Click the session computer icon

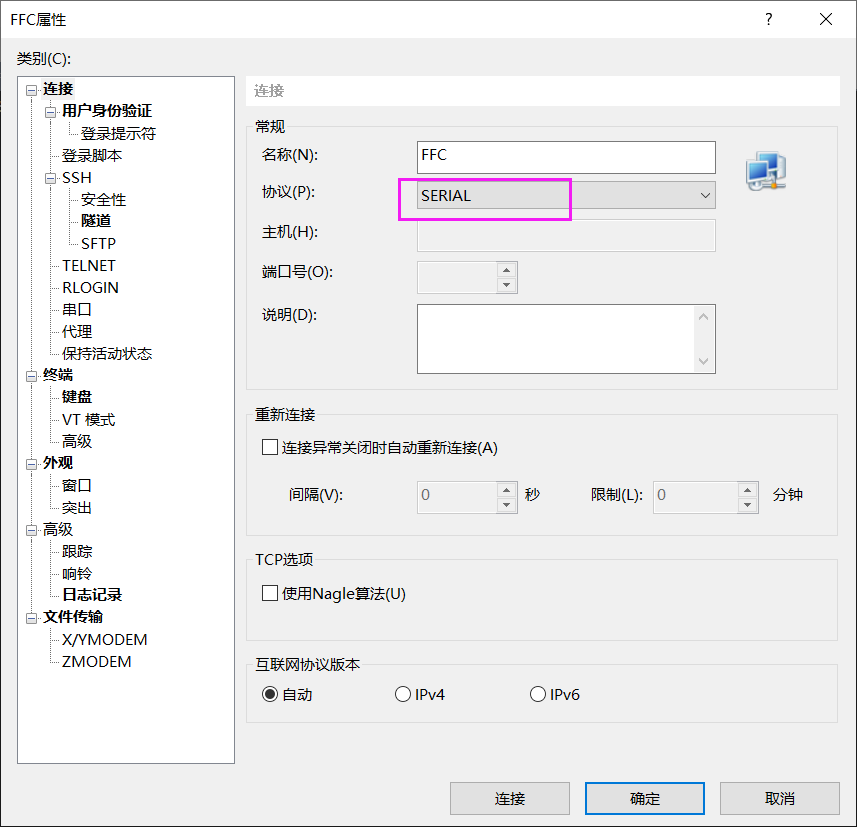[766, 171]
